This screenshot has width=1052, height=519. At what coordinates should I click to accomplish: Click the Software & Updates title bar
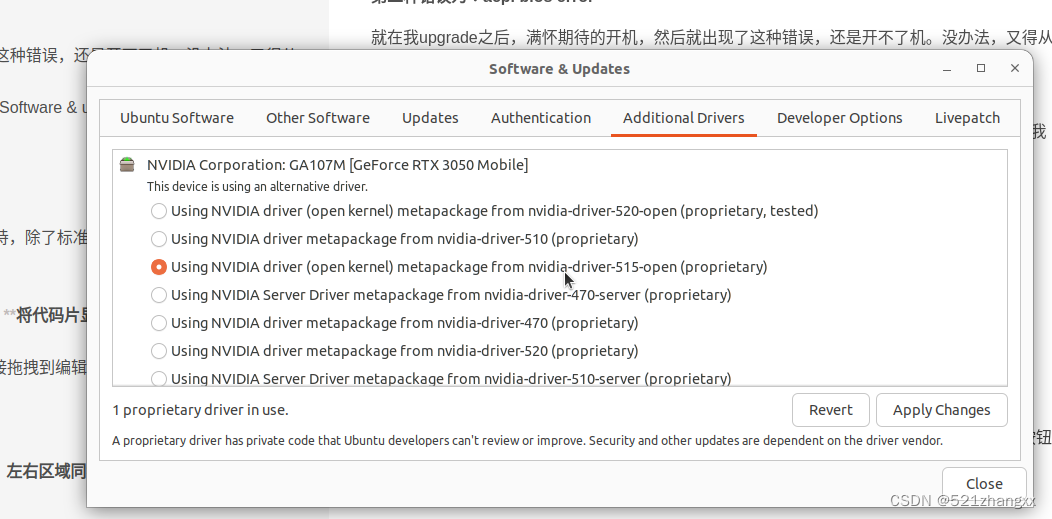coord(559,68)
